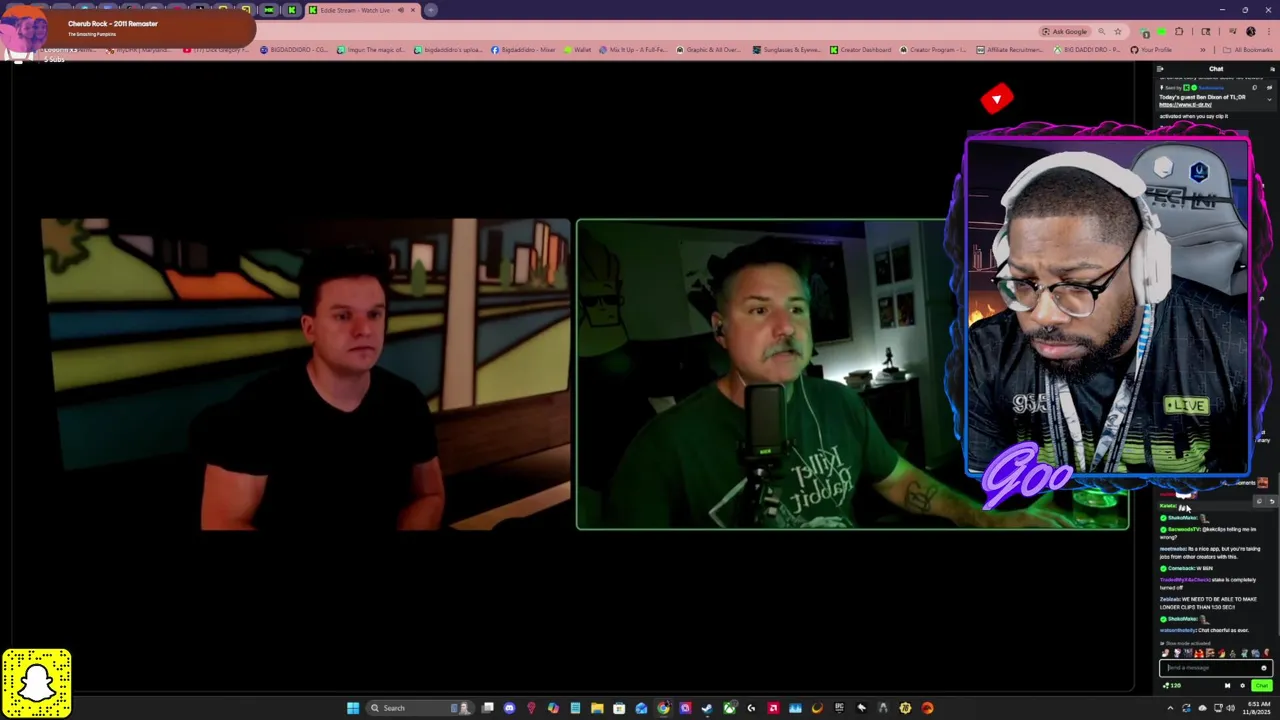Open Discord from the taskbar

click(509, 708)
